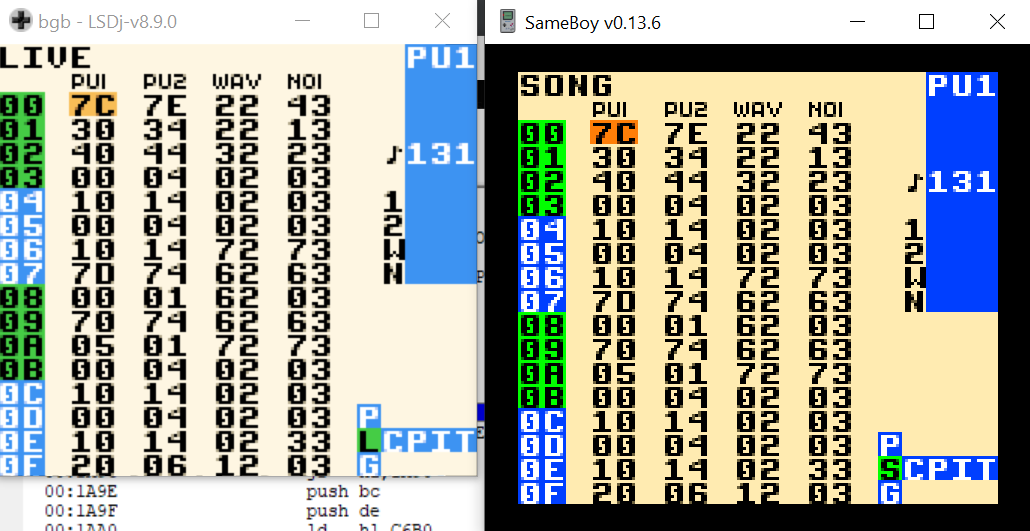Screen dimensions: 1030x531
Task: Click 43 in row 00 of bgb
Action: (x=309, y=104)
